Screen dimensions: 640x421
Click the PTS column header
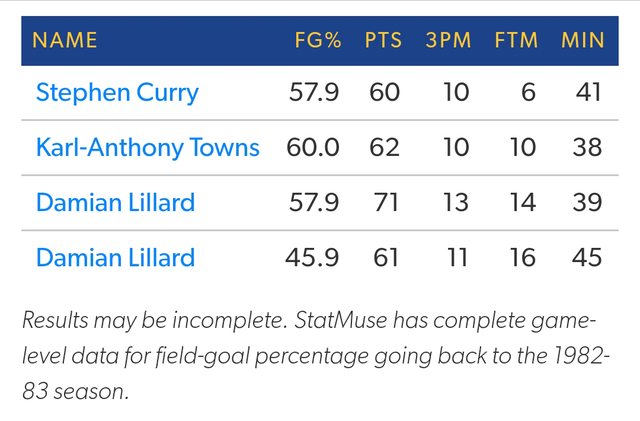point(382,41)
